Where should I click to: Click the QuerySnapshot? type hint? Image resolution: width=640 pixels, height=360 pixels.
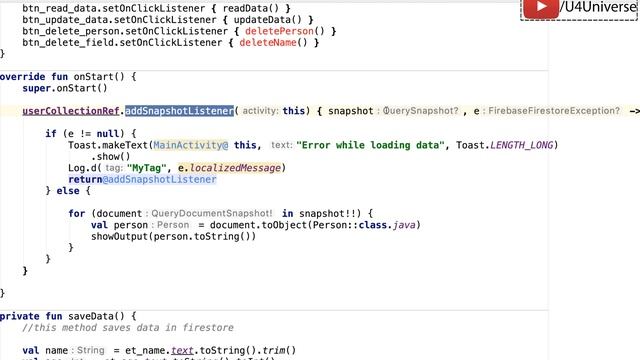pos(420,111)
